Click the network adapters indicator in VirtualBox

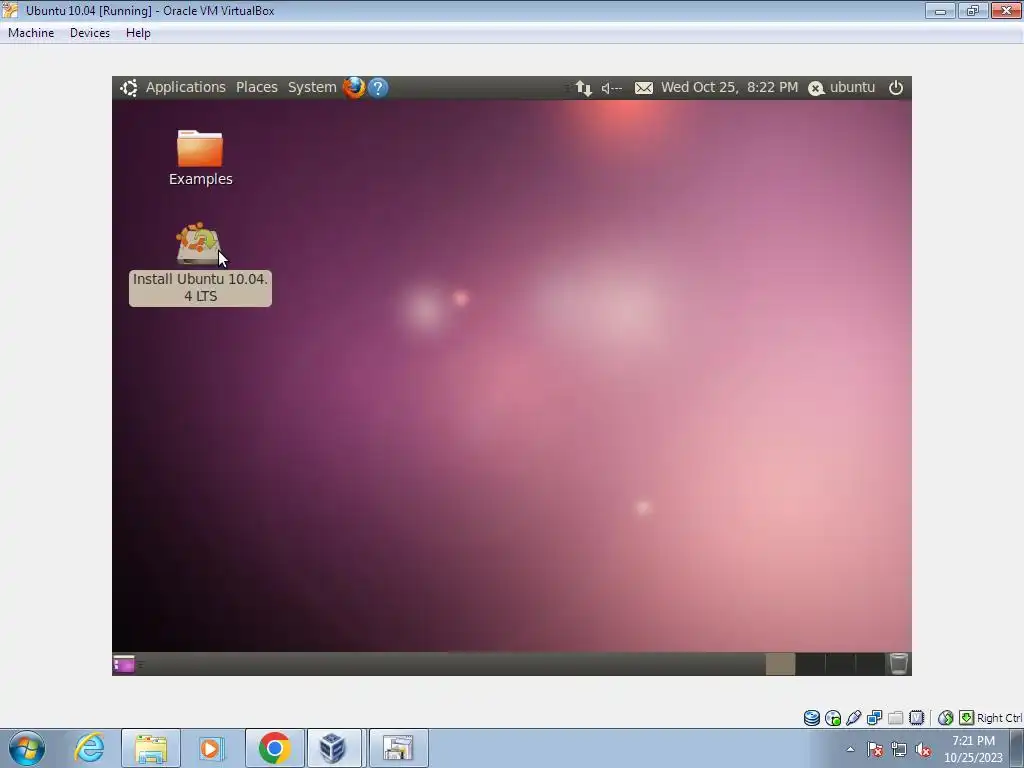pyautogui.click(x=874, y=718)
